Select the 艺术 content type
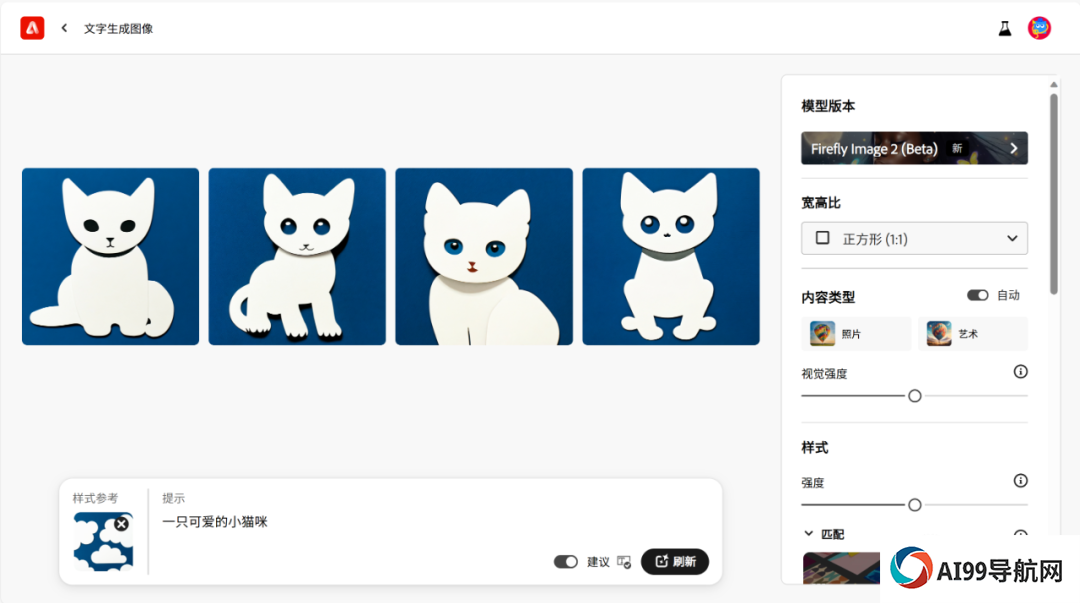This screenshot has height=603, width=1080. point(973,334)
